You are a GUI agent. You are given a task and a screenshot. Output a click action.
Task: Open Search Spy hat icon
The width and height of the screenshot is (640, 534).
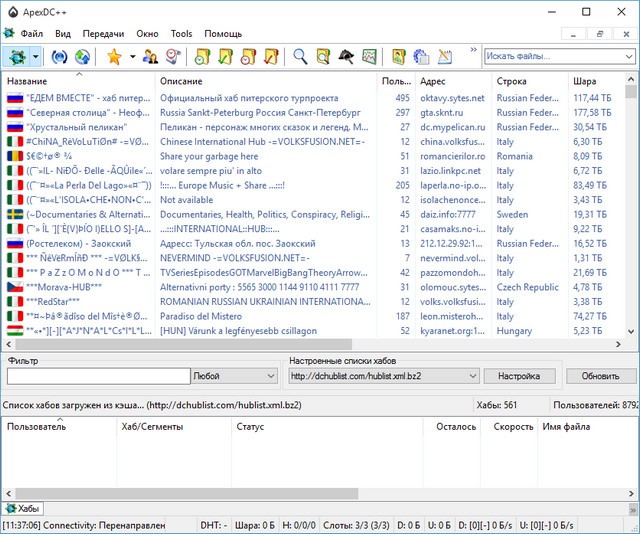coord(345,57)
